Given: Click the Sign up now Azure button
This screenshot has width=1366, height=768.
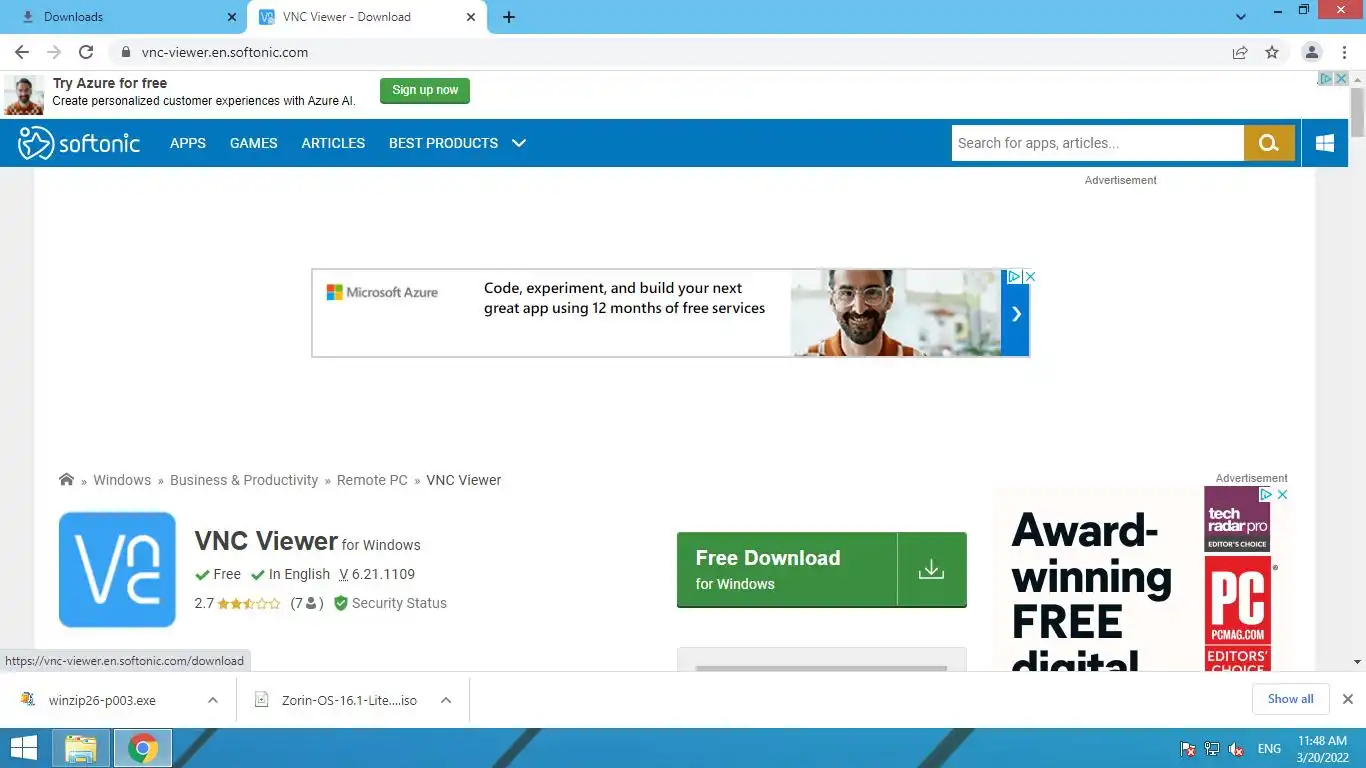Looking at the screenshot, I should [425, 90].
